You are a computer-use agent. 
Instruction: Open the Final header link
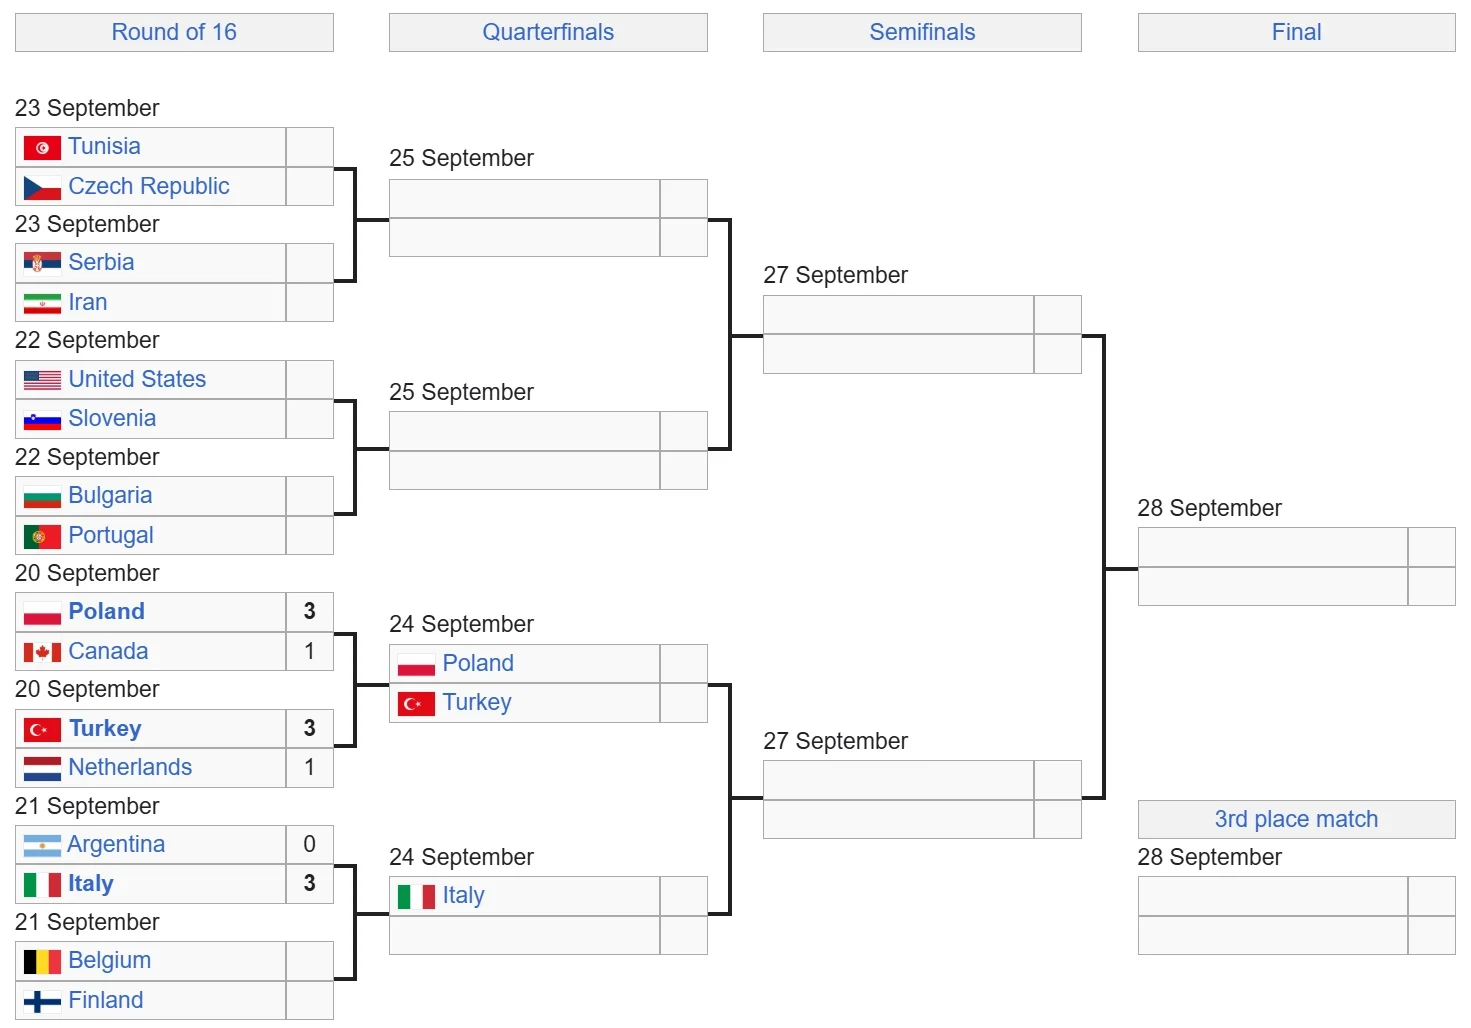(1296, 32)
